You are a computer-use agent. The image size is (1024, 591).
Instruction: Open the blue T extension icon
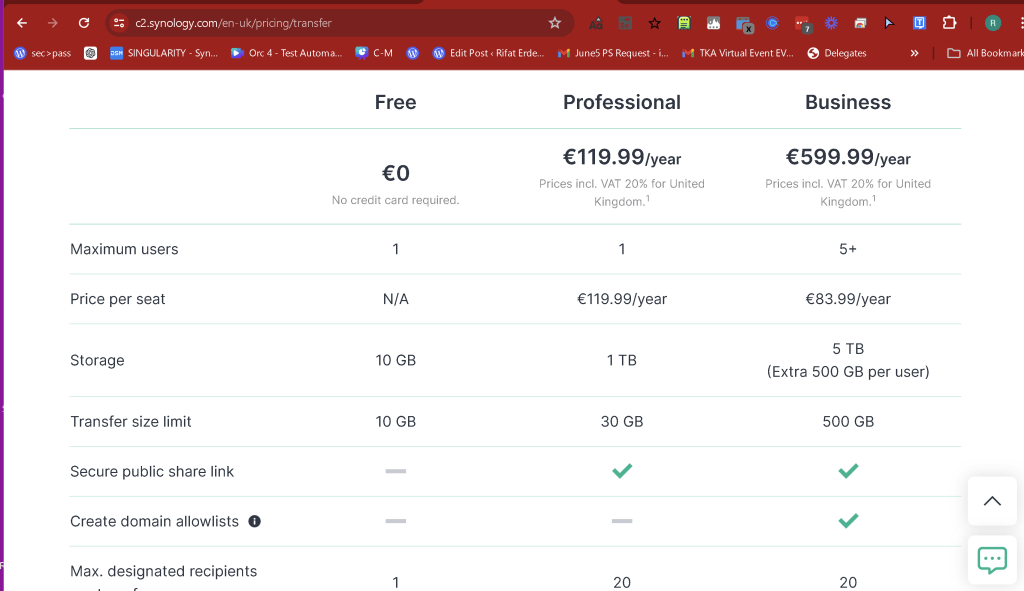click(x=920, y=24)
